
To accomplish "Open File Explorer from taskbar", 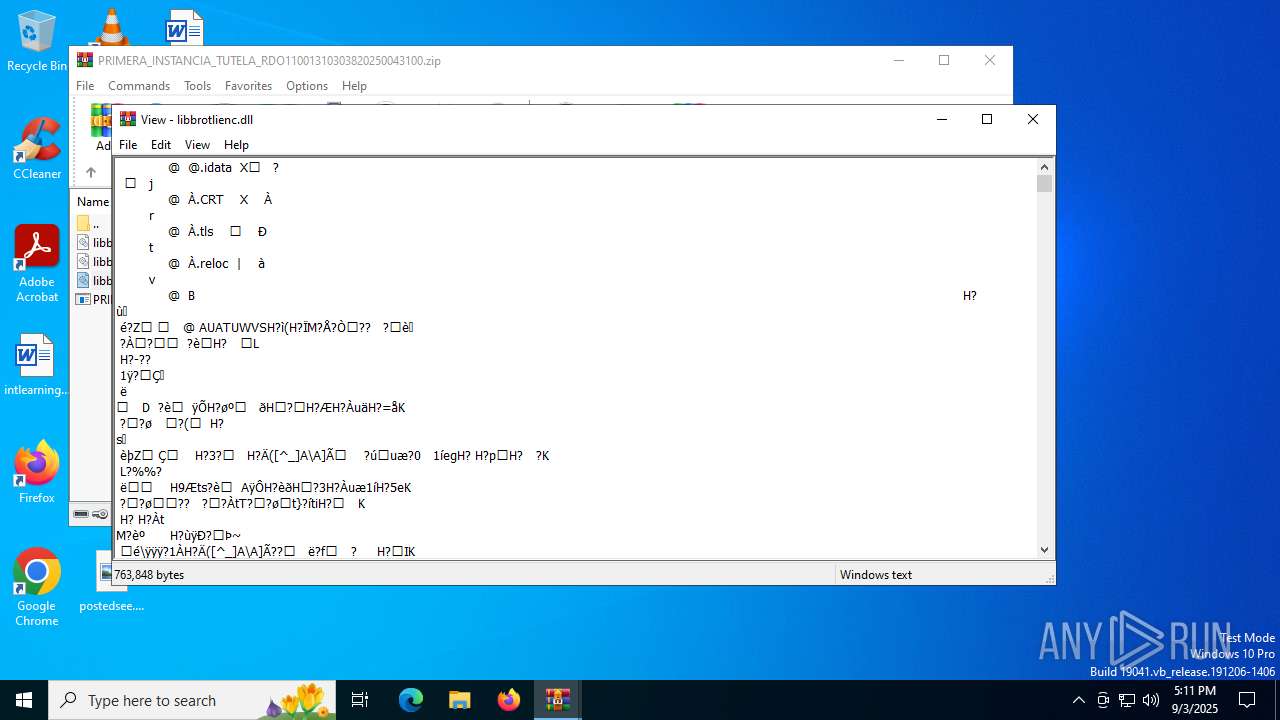I will (x=459, y=700).
